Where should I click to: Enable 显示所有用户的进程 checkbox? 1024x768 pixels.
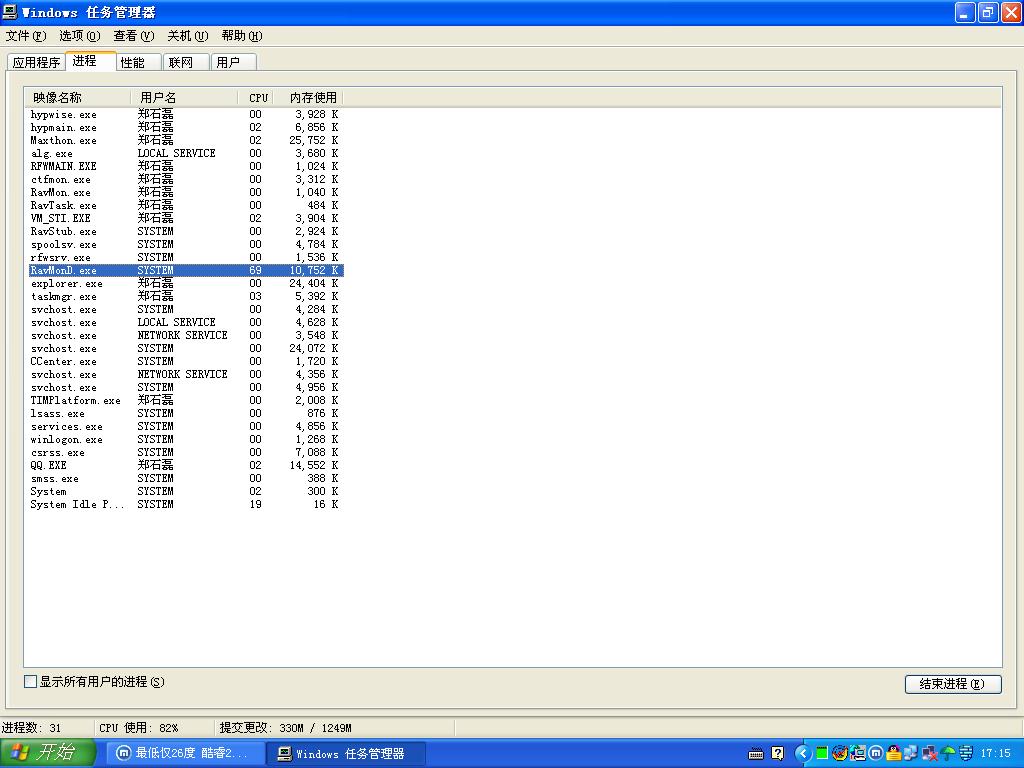tap(30, 682)
